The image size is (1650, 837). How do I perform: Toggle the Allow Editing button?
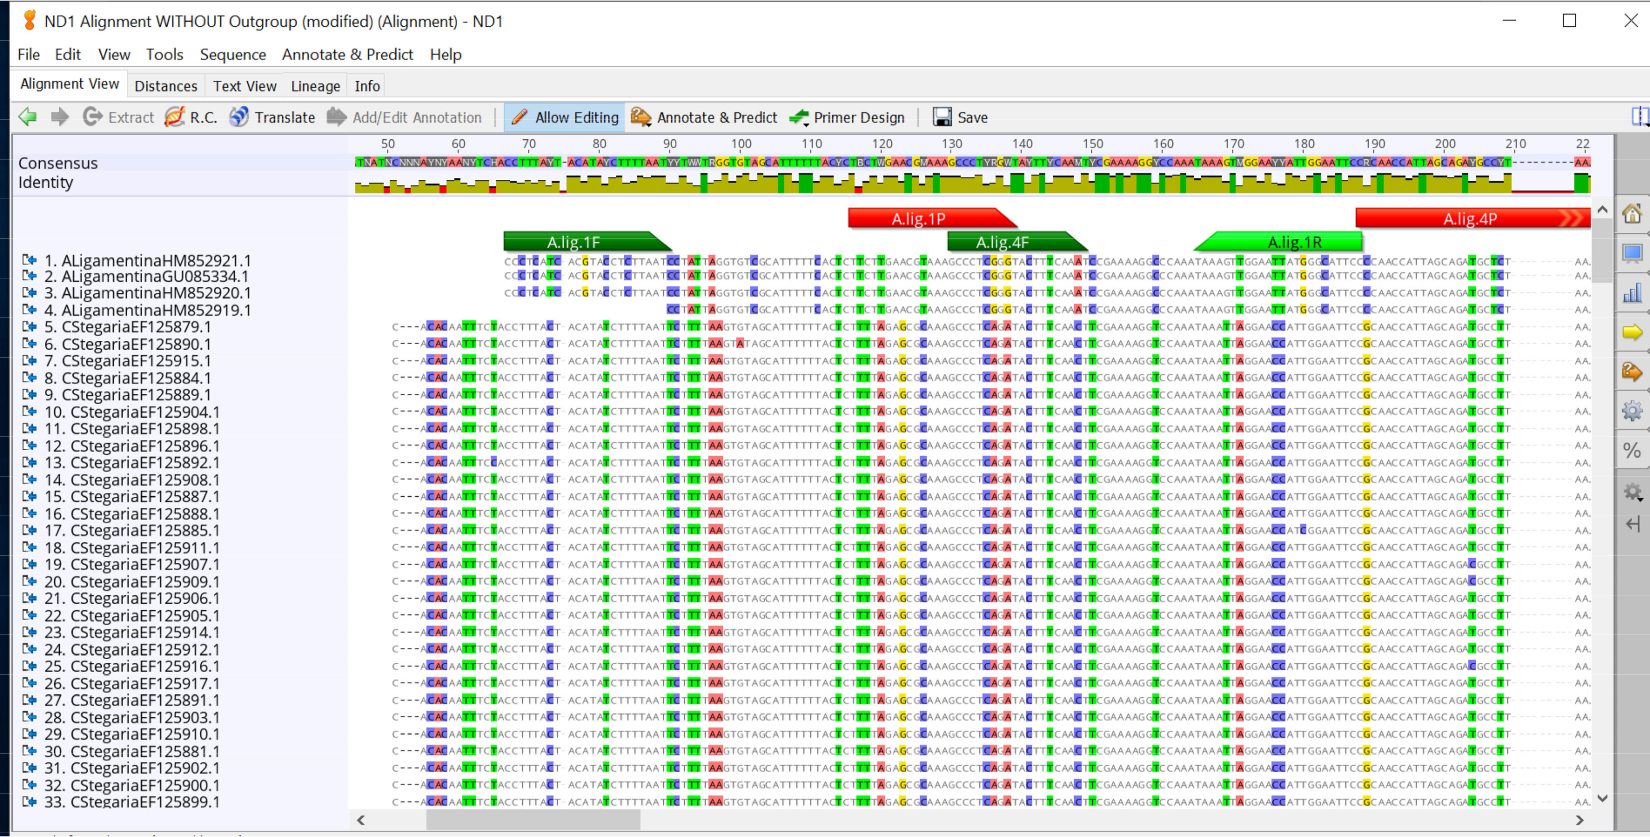tap(565, 117)
